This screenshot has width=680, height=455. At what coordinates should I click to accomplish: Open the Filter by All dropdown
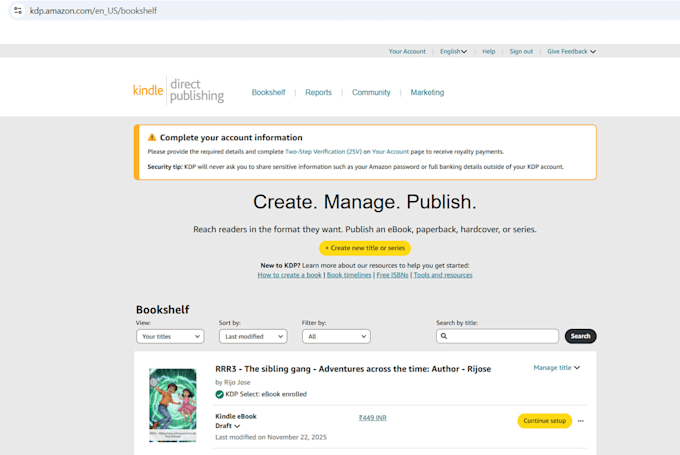coord(336,337)
